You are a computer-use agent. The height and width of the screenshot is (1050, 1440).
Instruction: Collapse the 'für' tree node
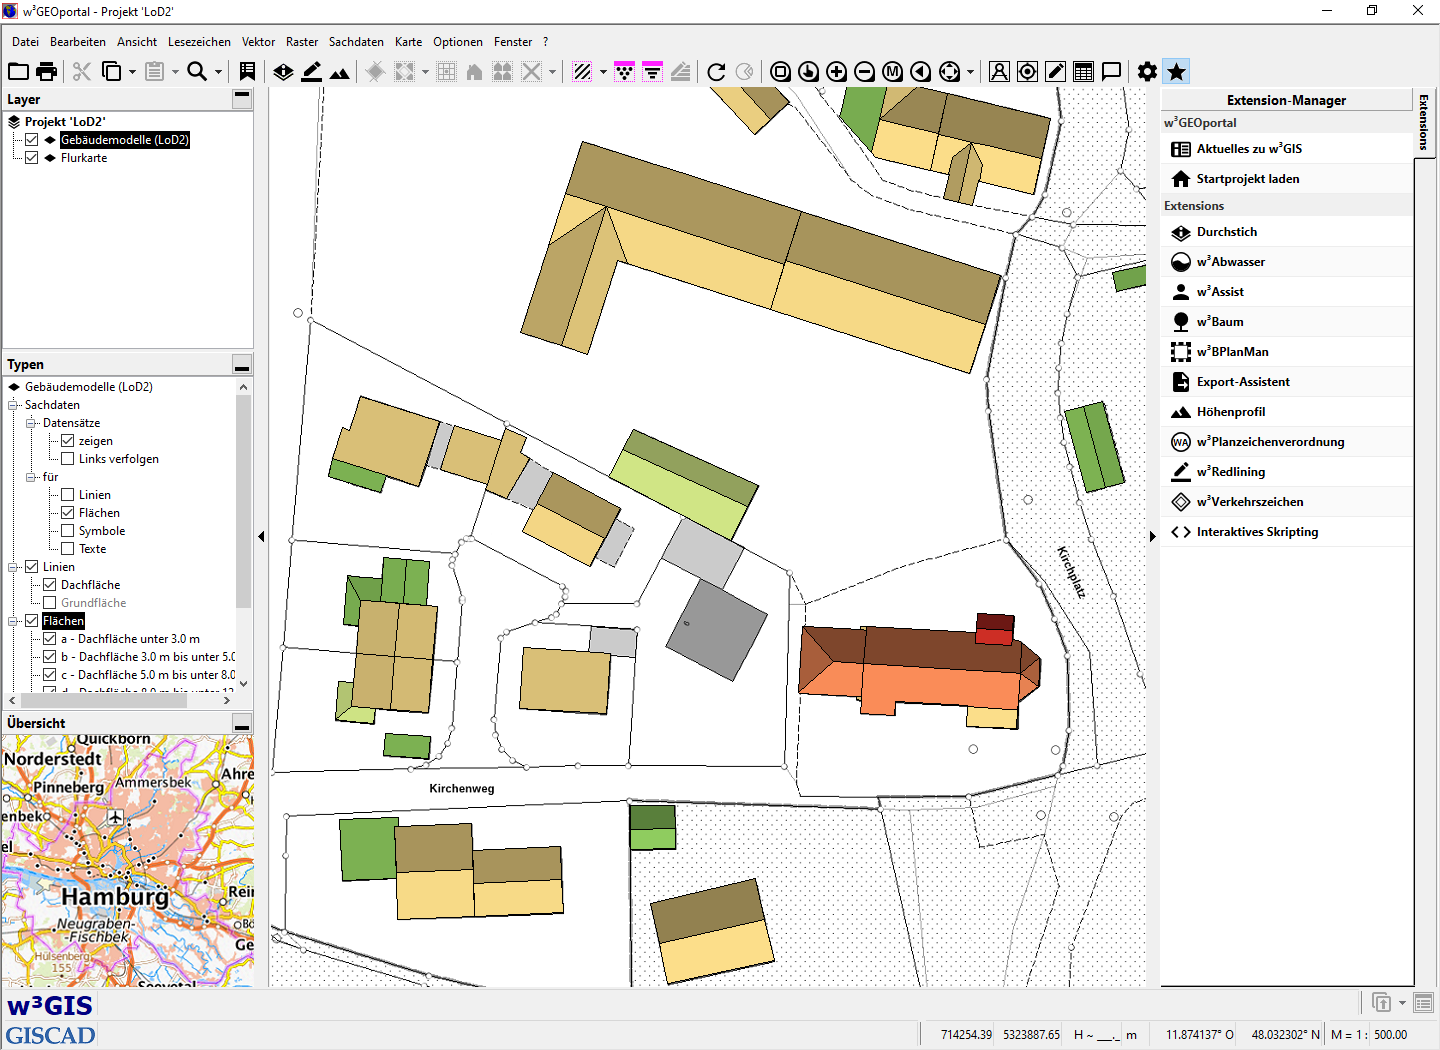[32, 477]
